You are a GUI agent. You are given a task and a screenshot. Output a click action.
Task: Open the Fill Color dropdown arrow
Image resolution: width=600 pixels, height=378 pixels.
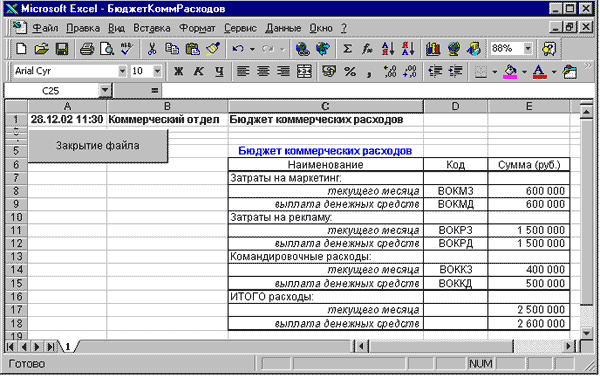(524, 72)
